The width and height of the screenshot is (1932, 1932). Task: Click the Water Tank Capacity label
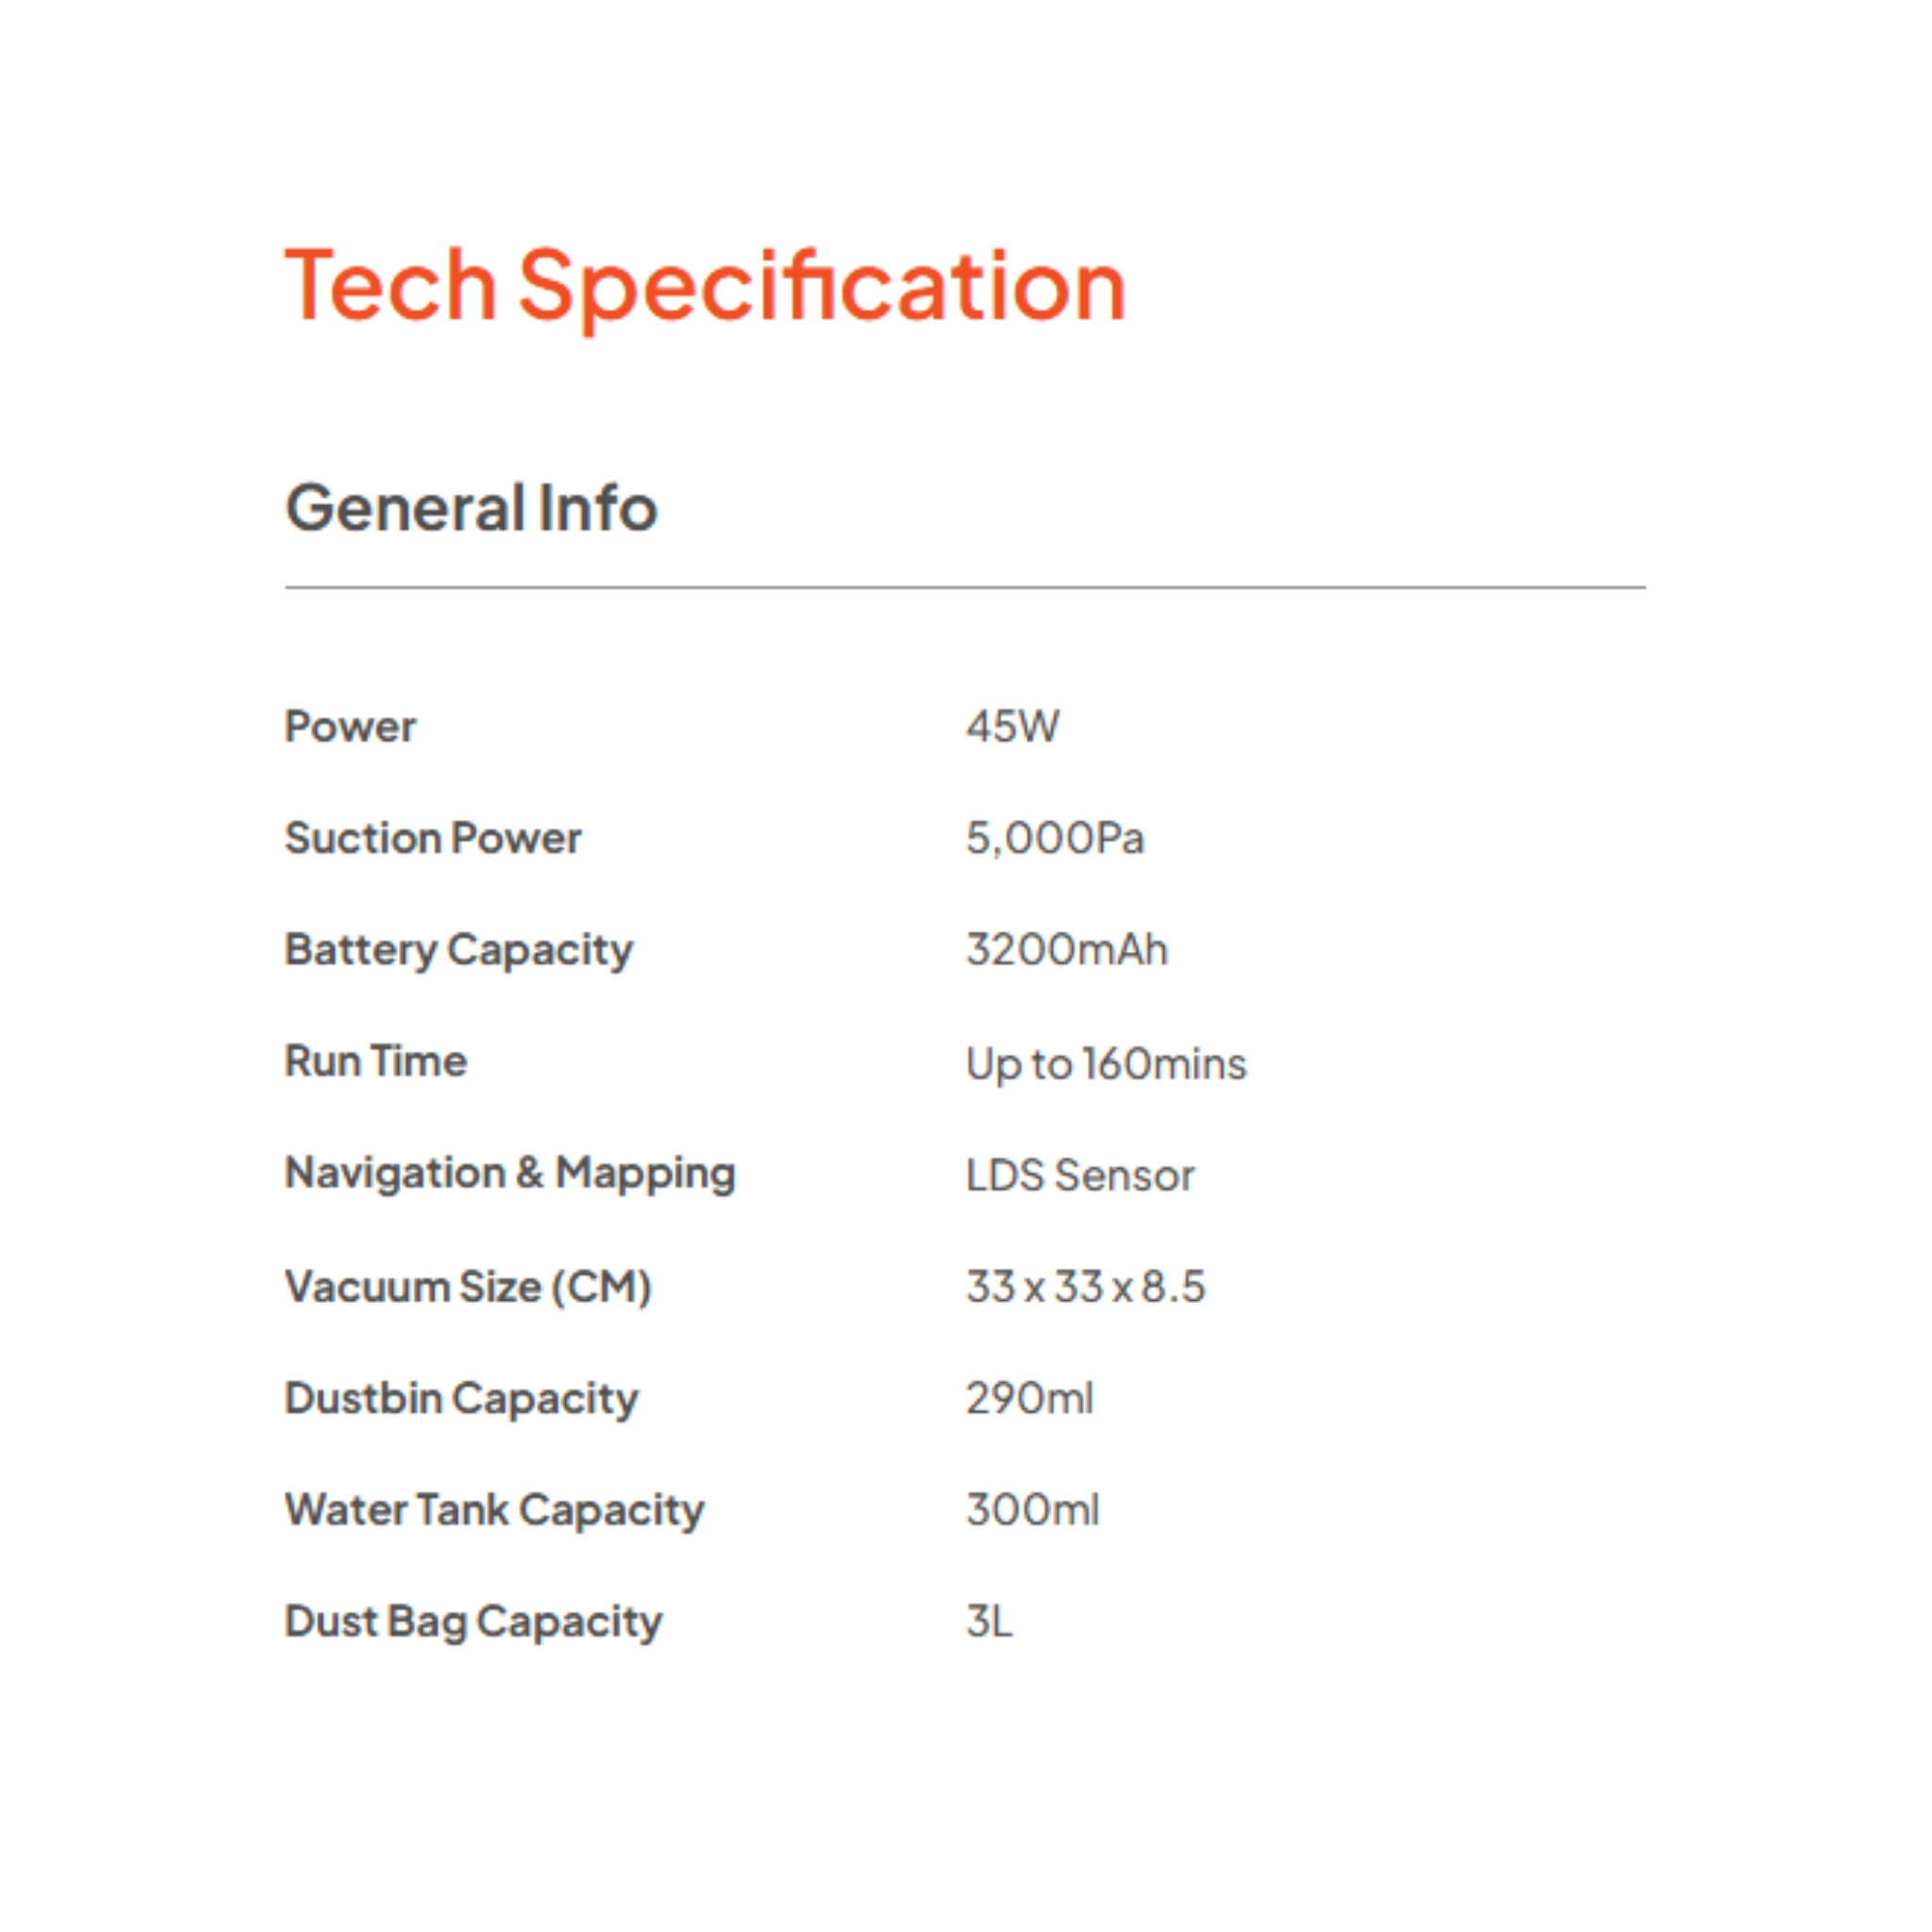pos(494,1511)
